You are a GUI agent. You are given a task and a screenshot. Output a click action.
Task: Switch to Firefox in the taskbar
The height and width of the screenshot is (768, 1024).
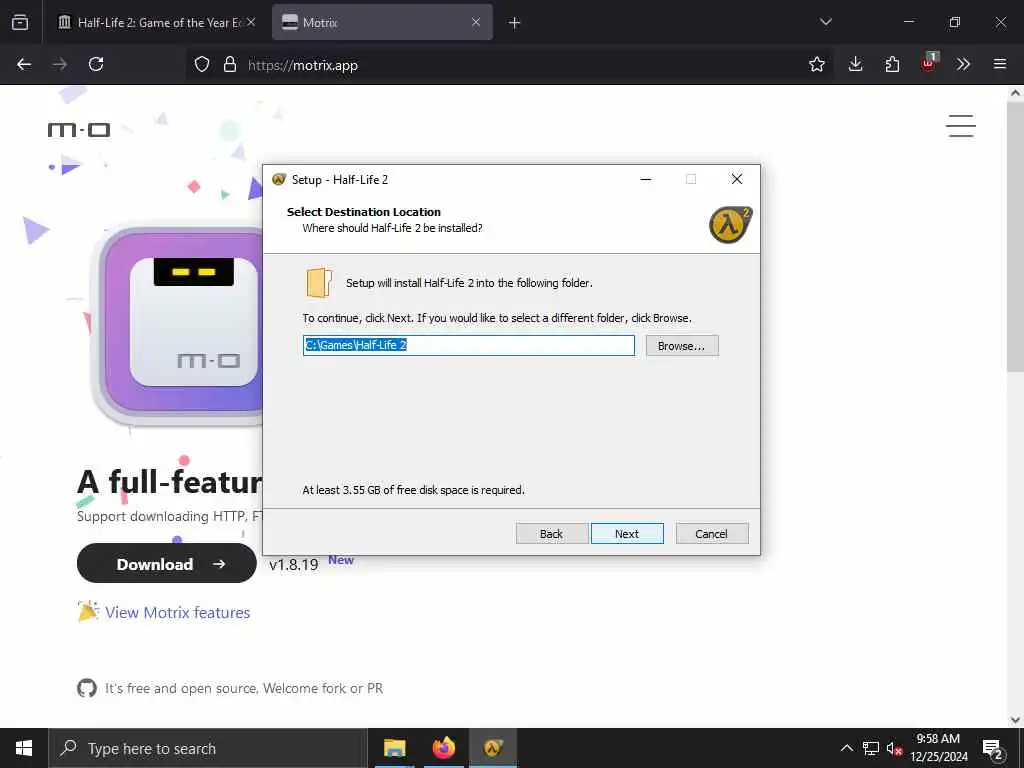pos(443,748)
